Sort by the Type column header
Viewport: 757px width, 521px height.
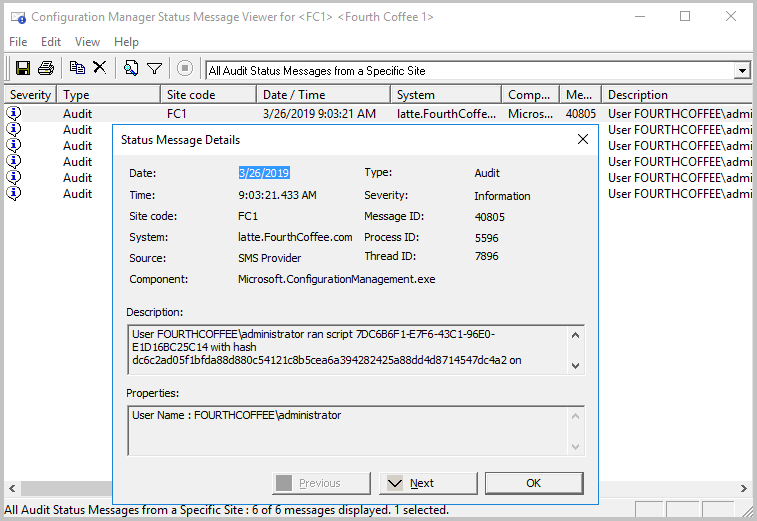pyautogui.click(x=109, y=95)
